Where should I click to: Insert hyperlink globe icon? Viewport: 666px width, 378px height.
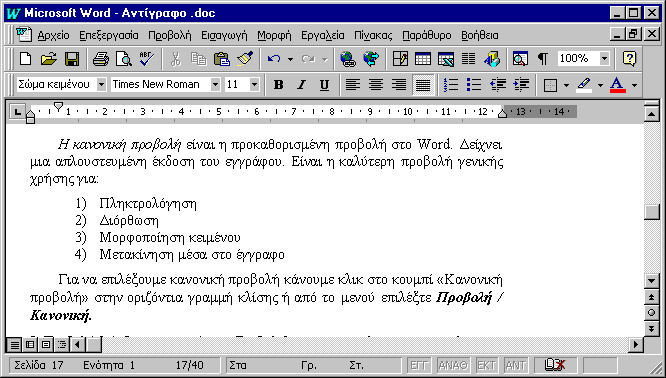click(x=348, y=59)
